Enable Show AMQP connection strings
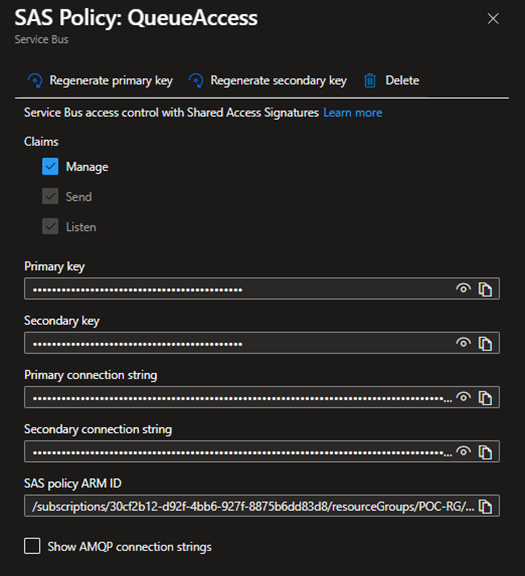Screen dimensions: 525x576 point(32,546)
